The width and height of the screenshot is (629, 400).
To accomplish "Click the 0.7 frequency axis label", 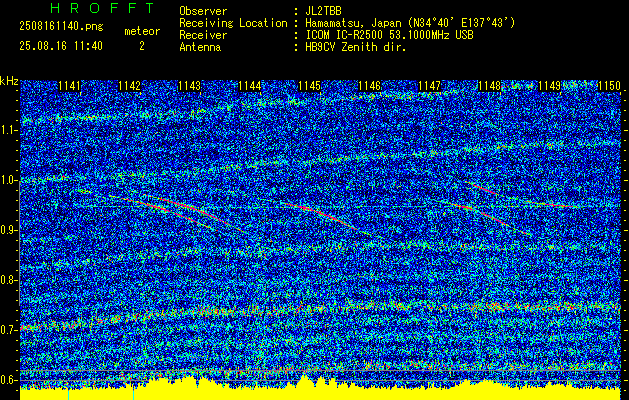I will (9, 330).
